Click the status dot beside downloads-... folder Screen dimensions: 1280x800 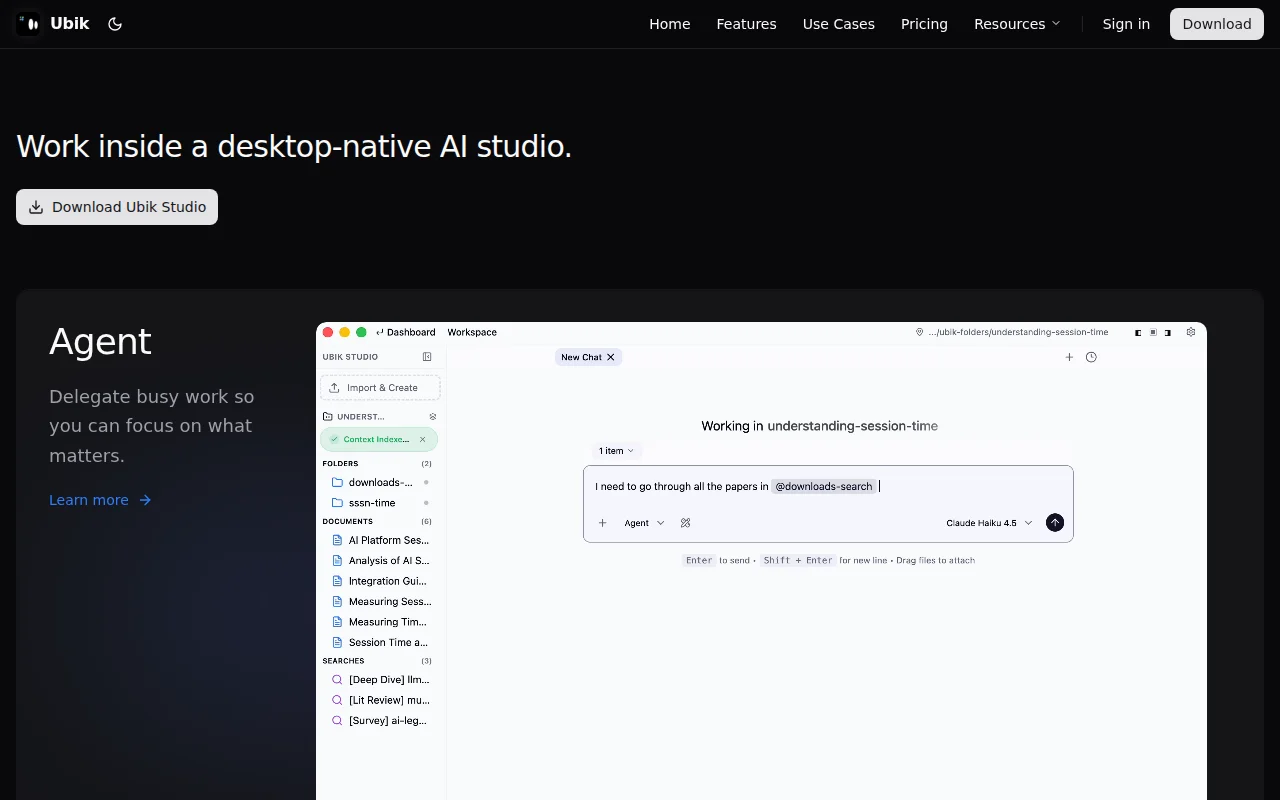pyautogui.click(x=426, y=482)
